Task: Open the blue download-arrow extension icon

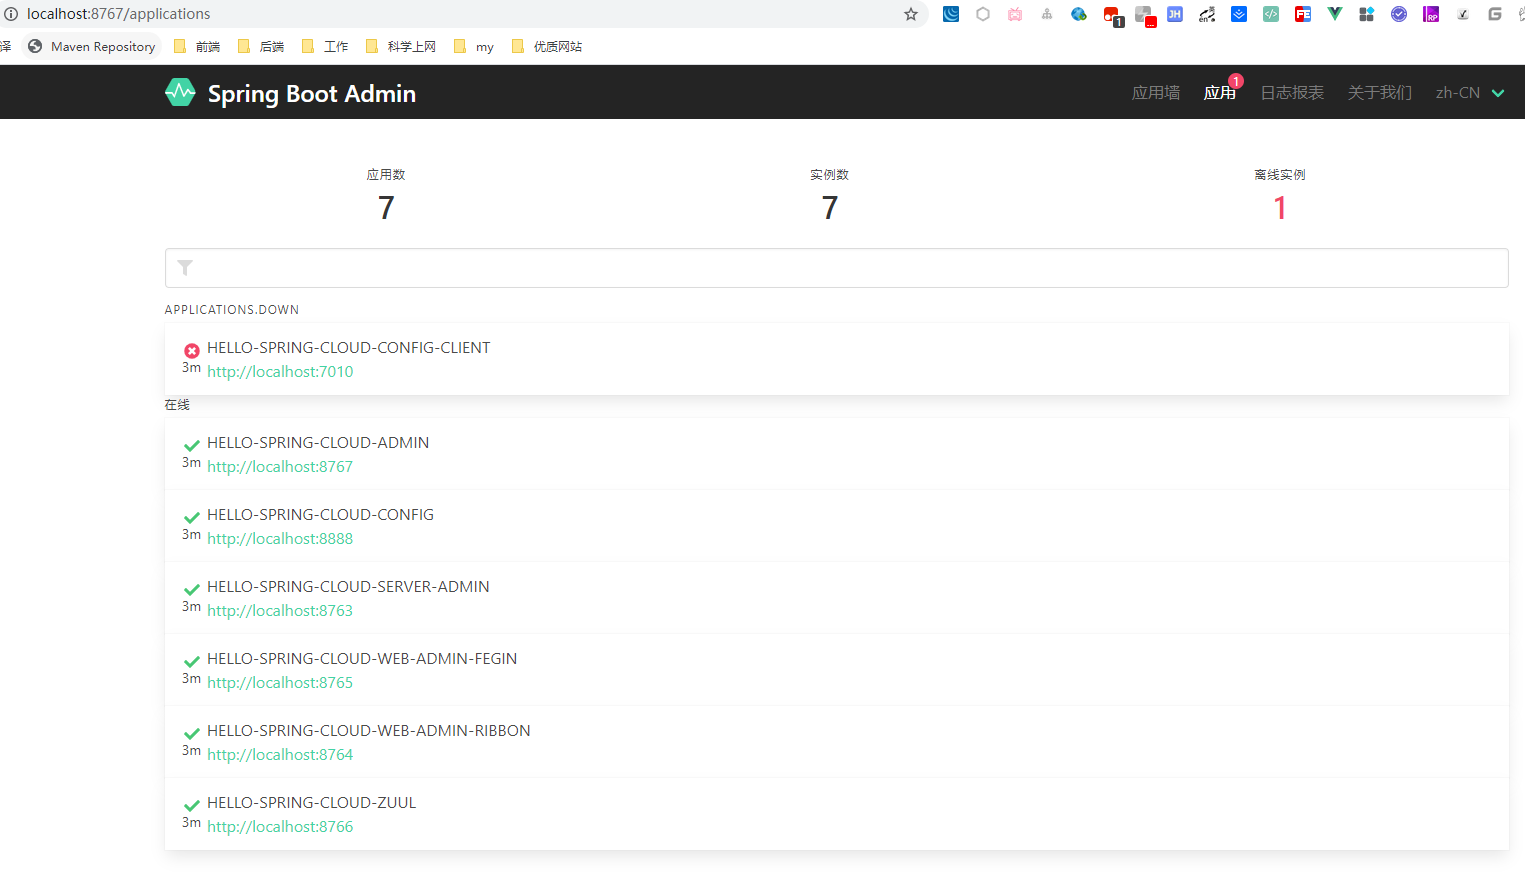Action: [1239, 14]
